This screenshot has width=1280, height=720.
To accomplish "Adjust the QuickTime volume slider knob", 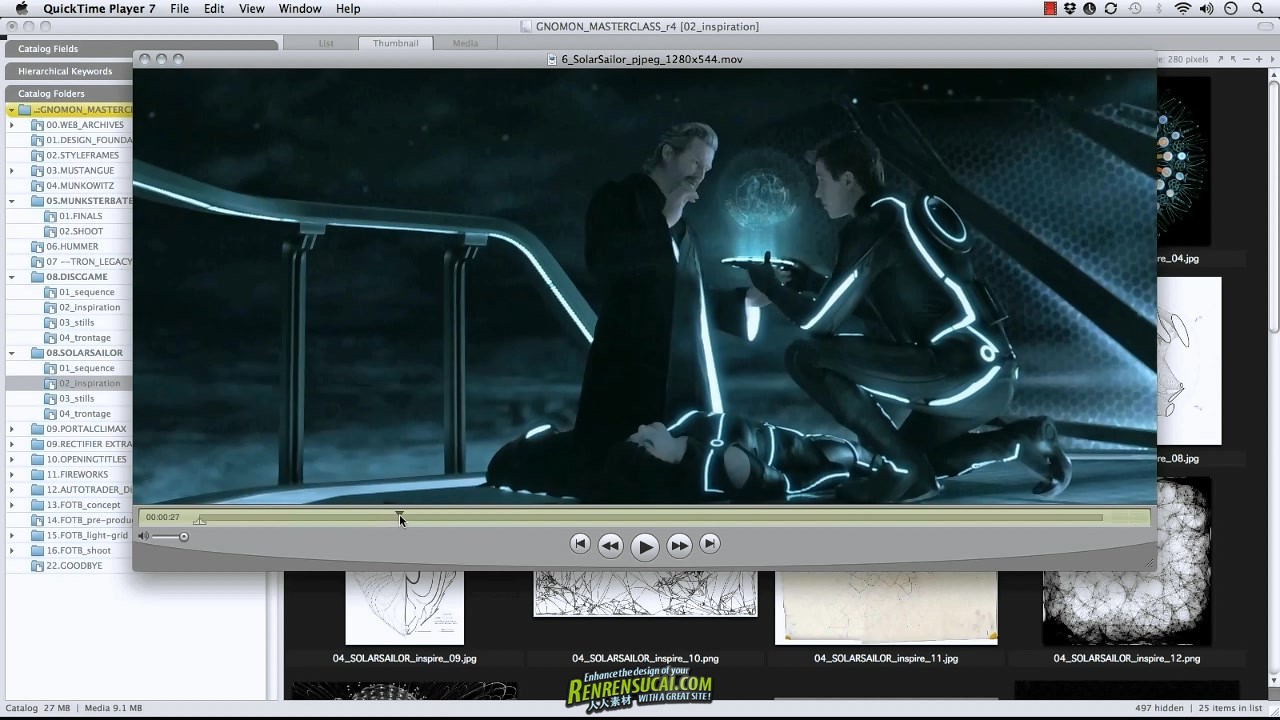I will coord(184,537).
